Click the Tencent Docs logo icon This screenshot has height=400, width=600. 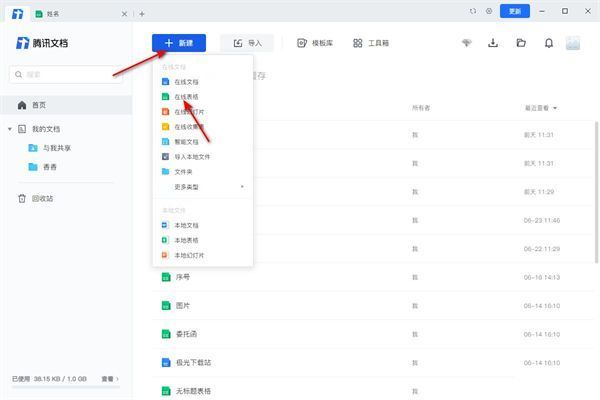[24, 43]
